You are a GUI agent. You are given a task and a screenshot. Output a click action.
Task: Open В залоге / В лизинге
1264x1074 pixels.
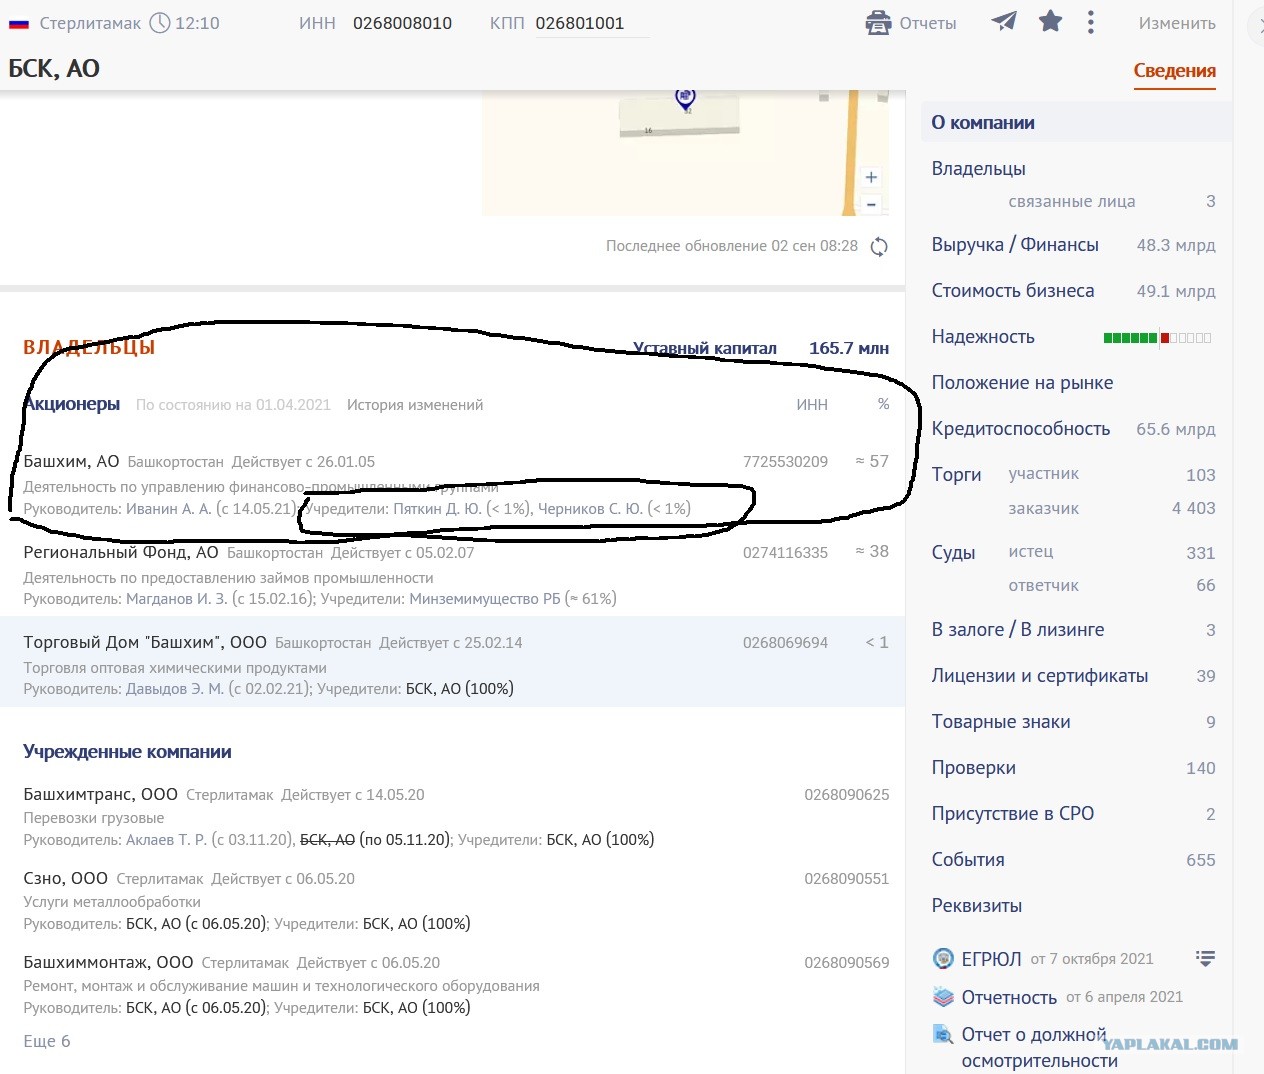pyautogui.click(x=1018, y=630)
